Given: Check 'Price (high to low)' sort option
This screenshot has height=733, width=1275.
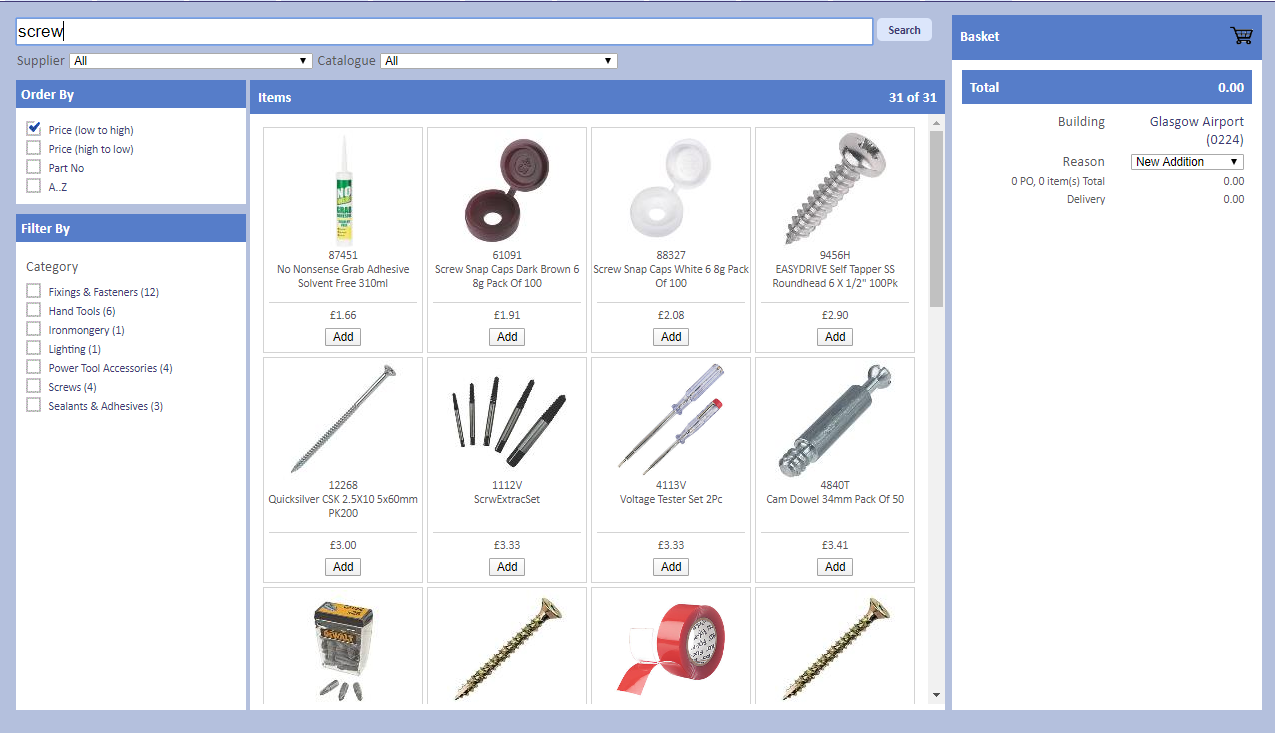Looking at the screenshot, I should coord(34,148).
